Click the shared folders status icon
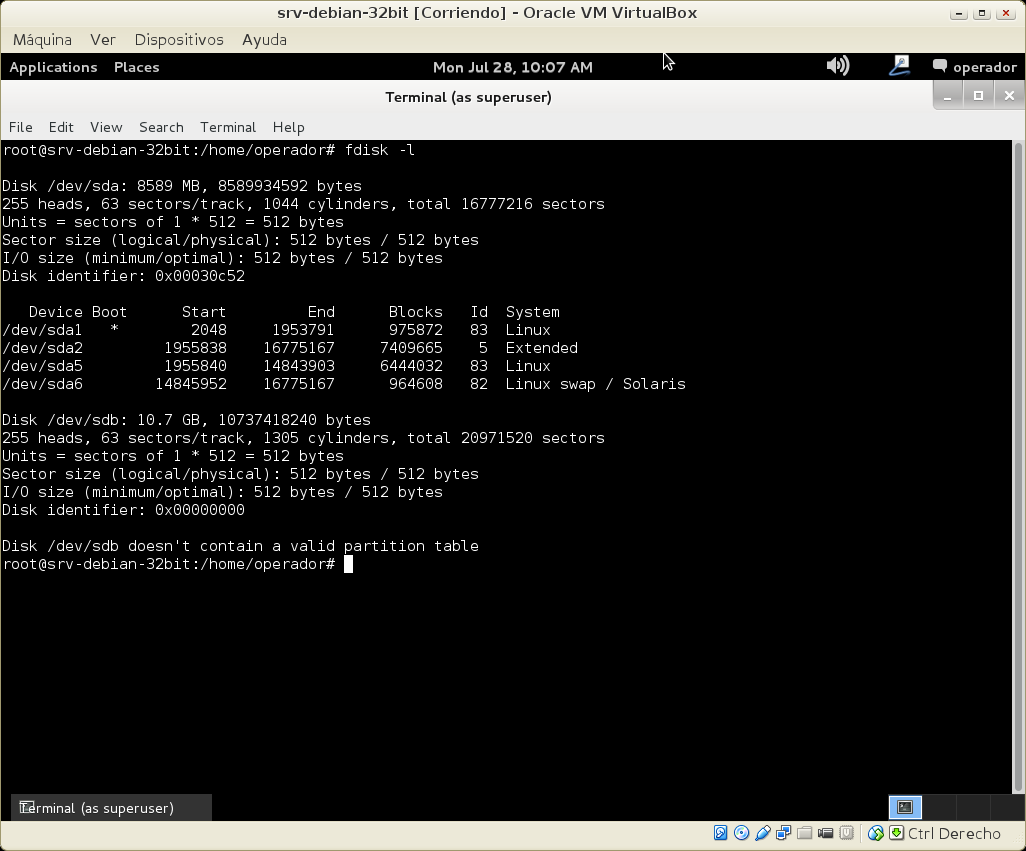 point(804,833)
